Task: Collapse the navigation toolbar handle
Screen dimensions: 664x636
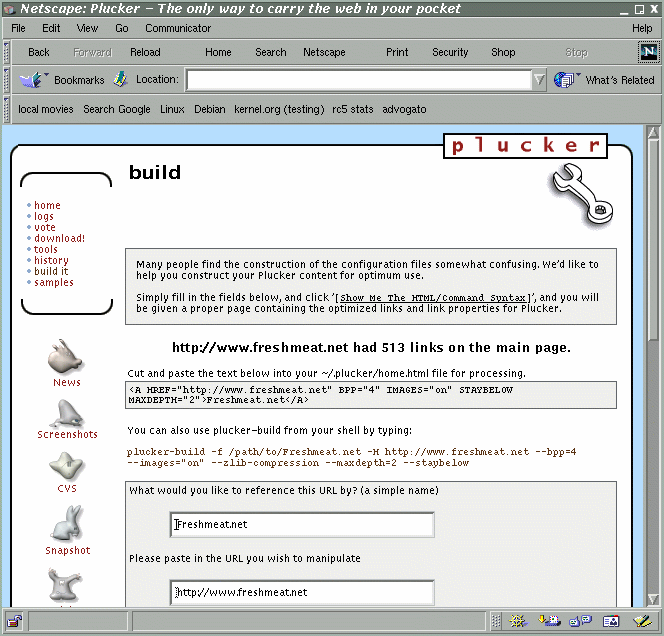Action: click(x=6, y=52)
